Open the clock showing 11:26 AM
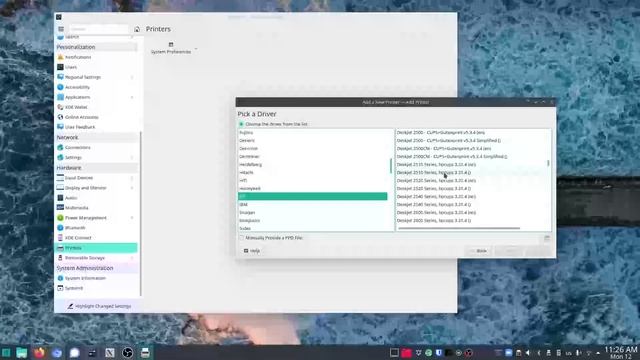The height and width of the screenshot is (360, 640). (x=620, y=353)
